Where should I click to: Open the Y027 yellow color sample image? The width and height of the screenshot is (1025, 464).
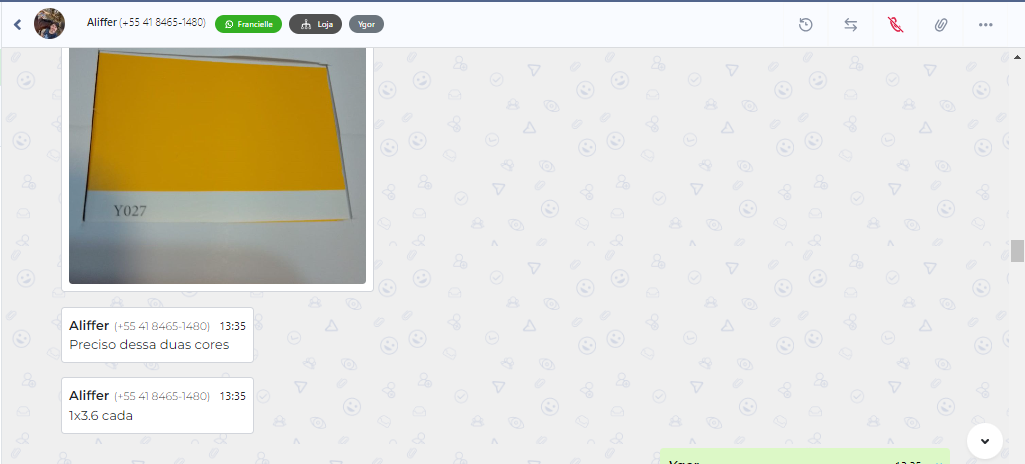click(217, 165)
